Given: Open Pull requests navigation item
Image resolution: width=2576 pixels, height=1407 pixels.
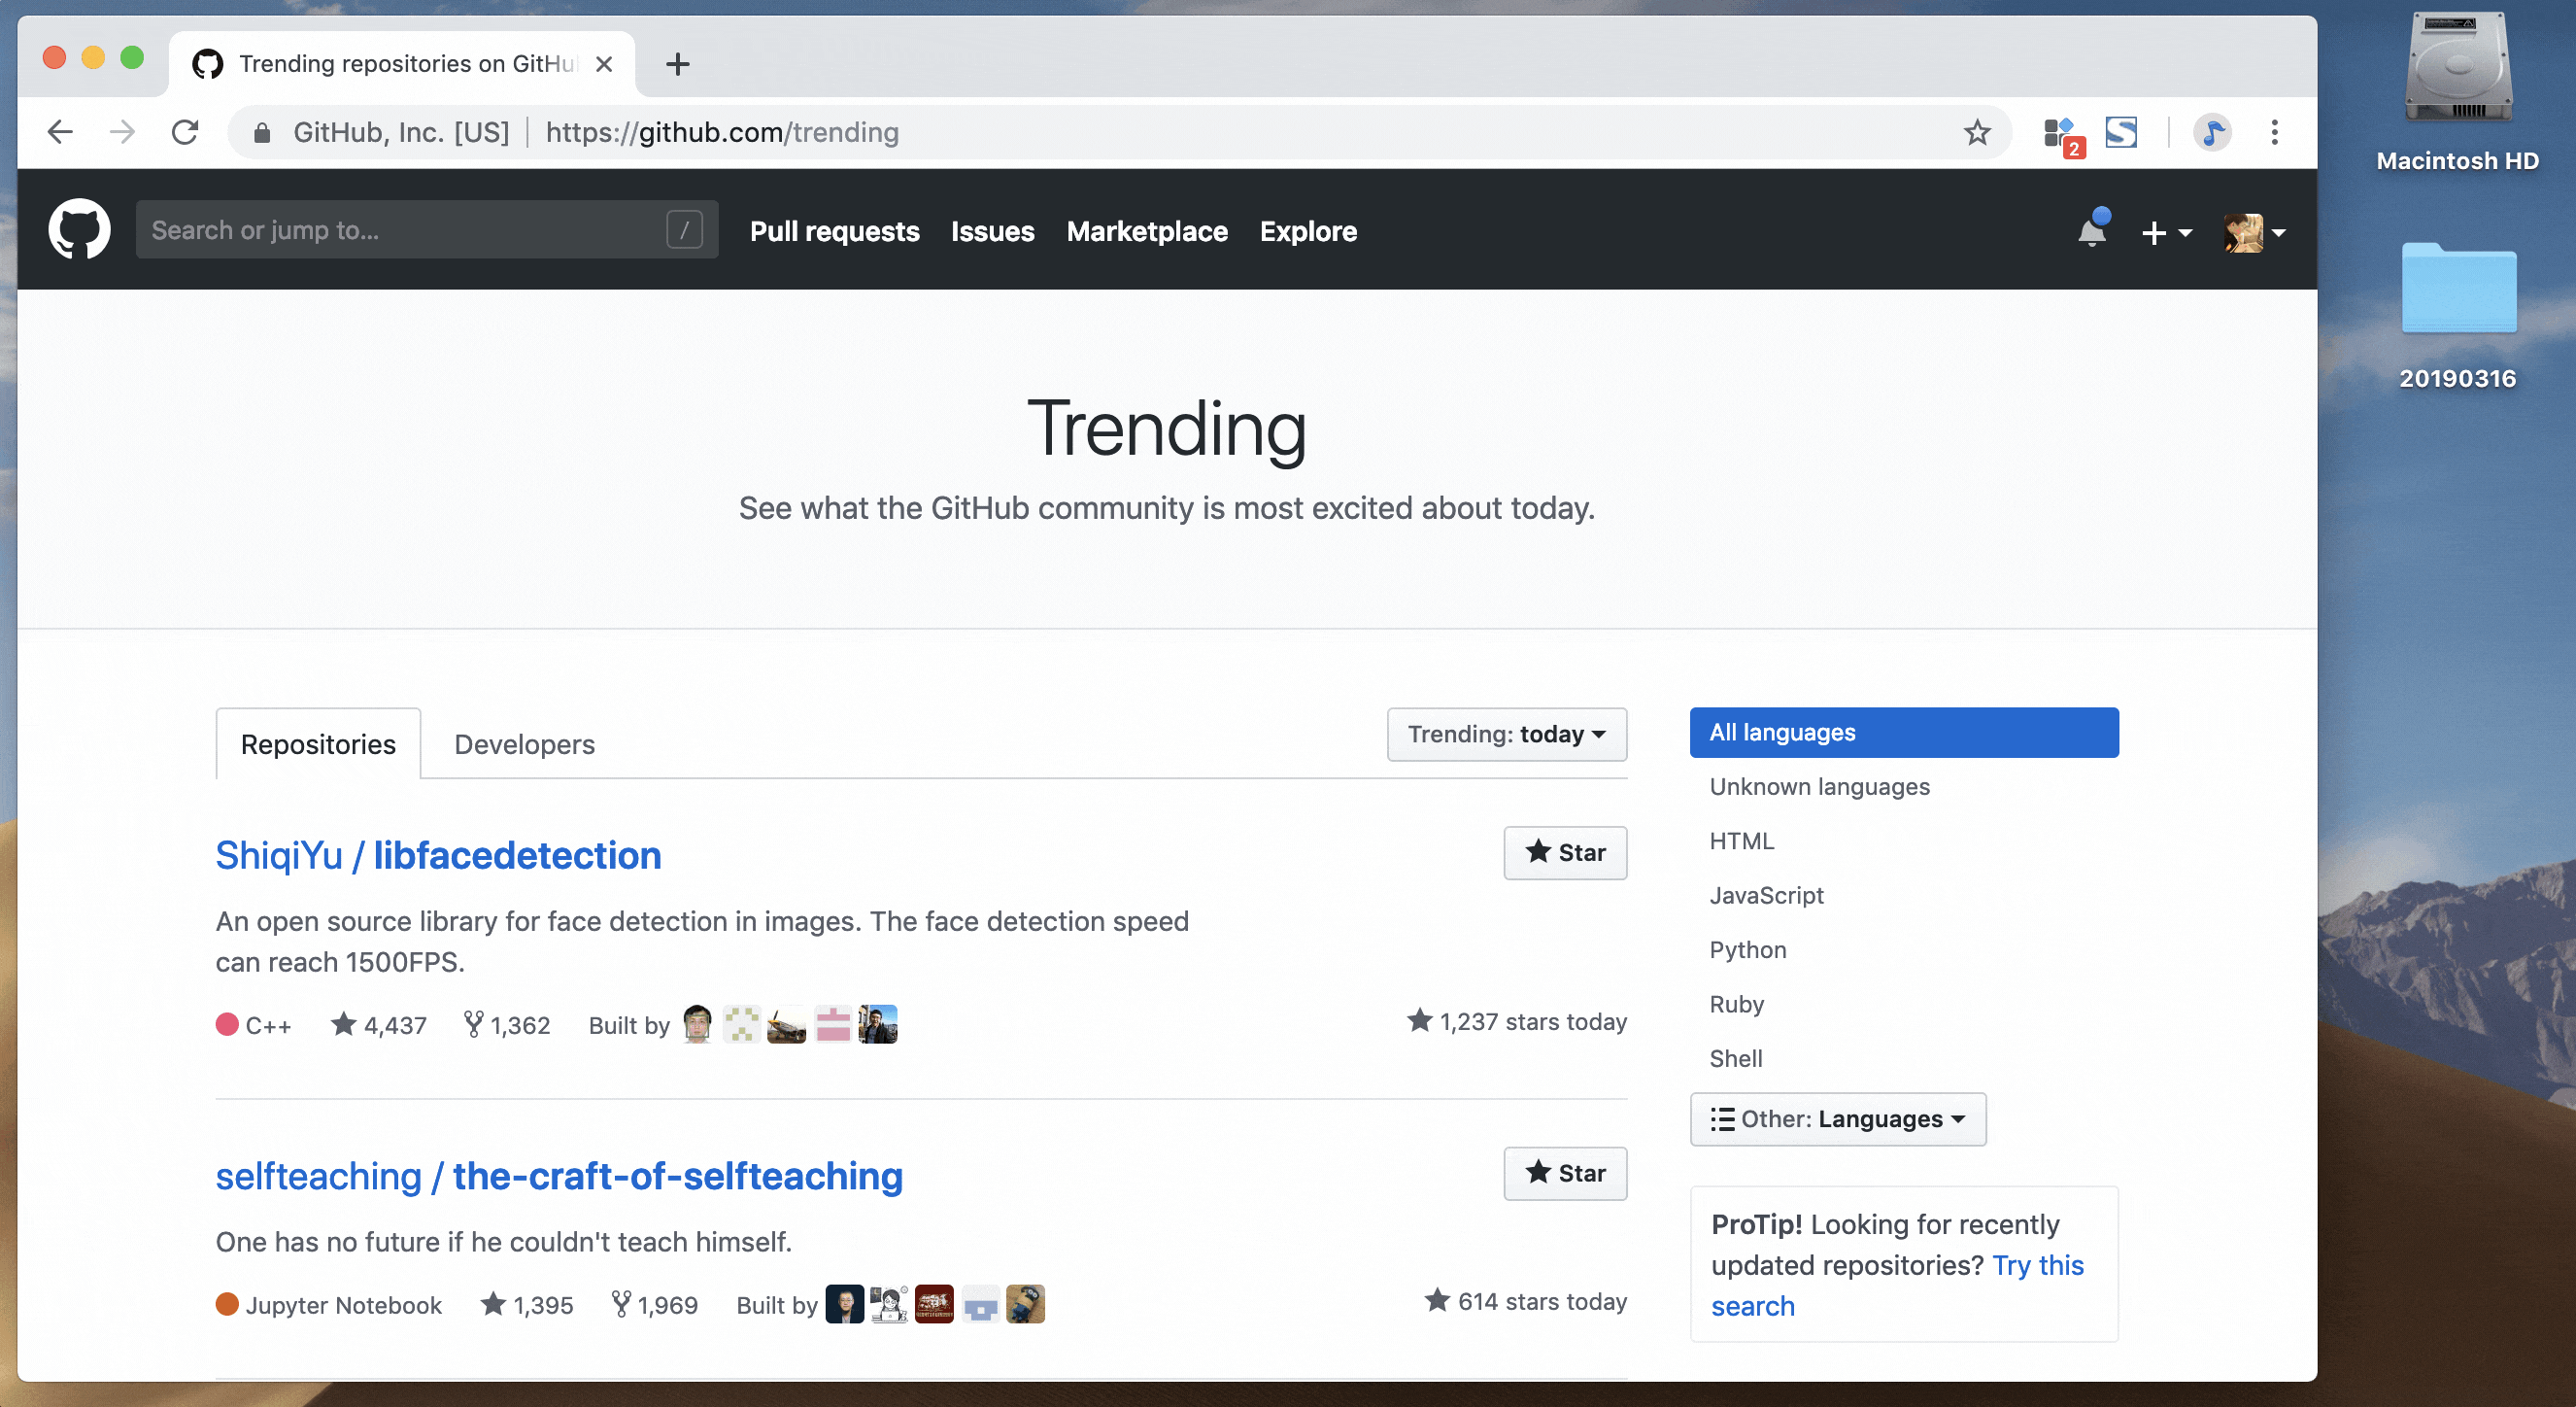Looking at the screenshot, I should pos(834,228).
